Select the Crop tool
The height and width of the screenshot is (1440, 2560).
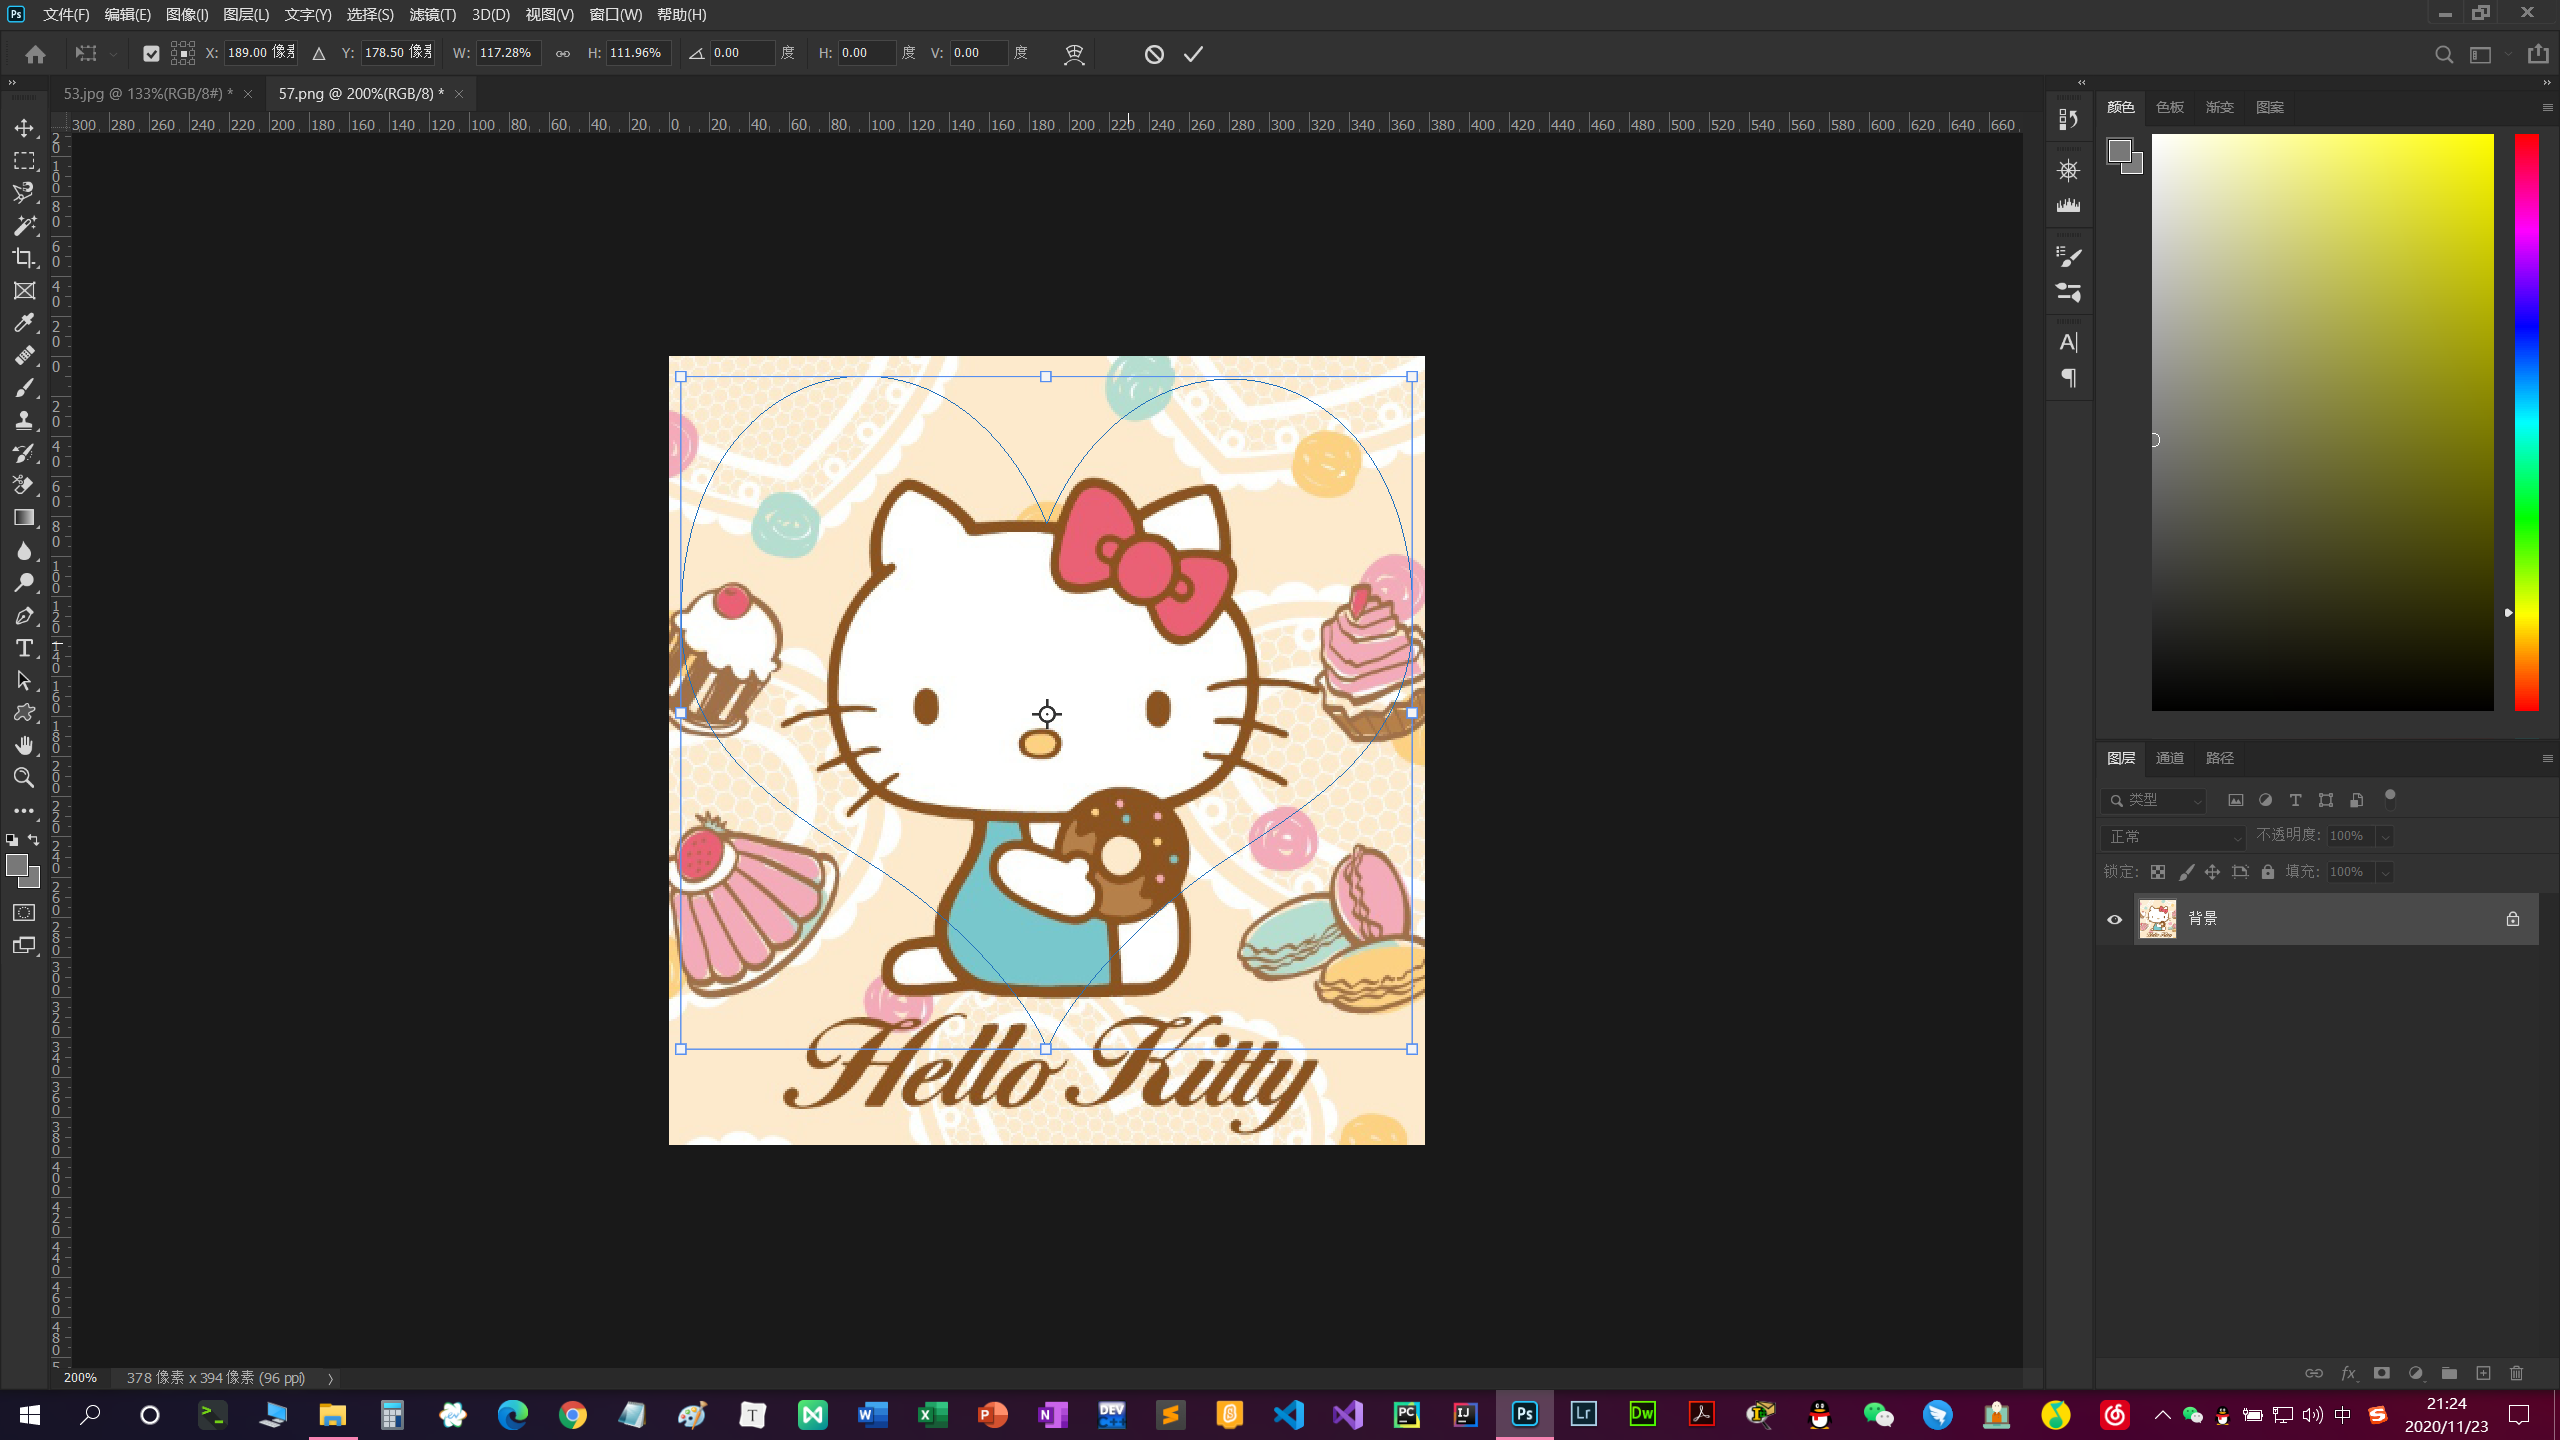click(x=24, y=258)
